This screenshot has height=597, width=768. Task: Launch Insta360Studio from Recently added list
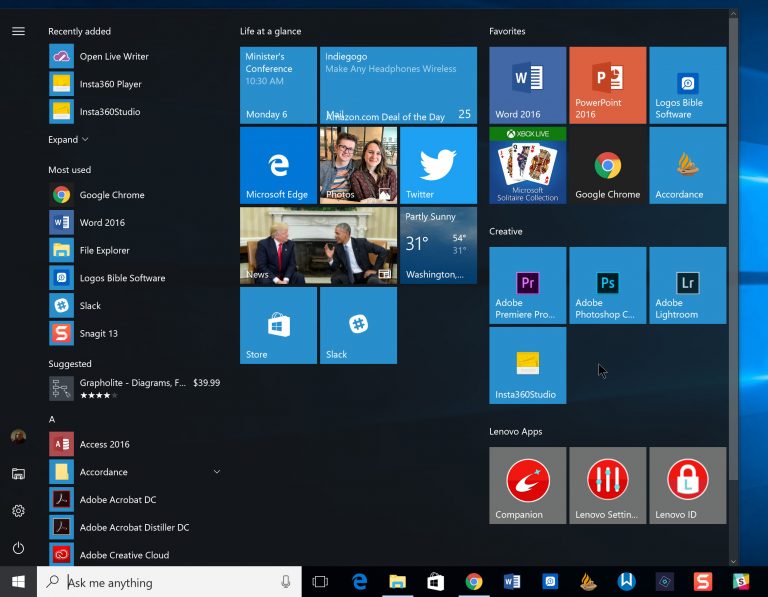tap(135, 112)
